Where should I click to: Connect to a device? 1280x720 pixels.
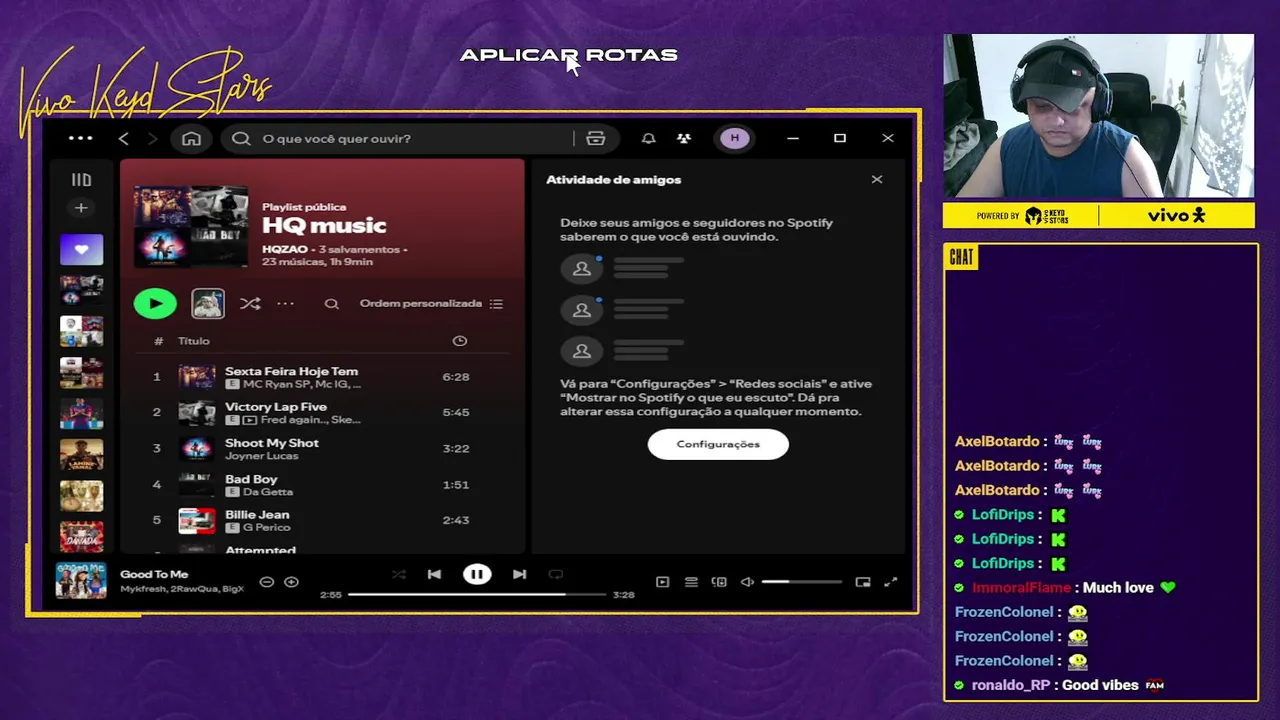coord(719,582)
